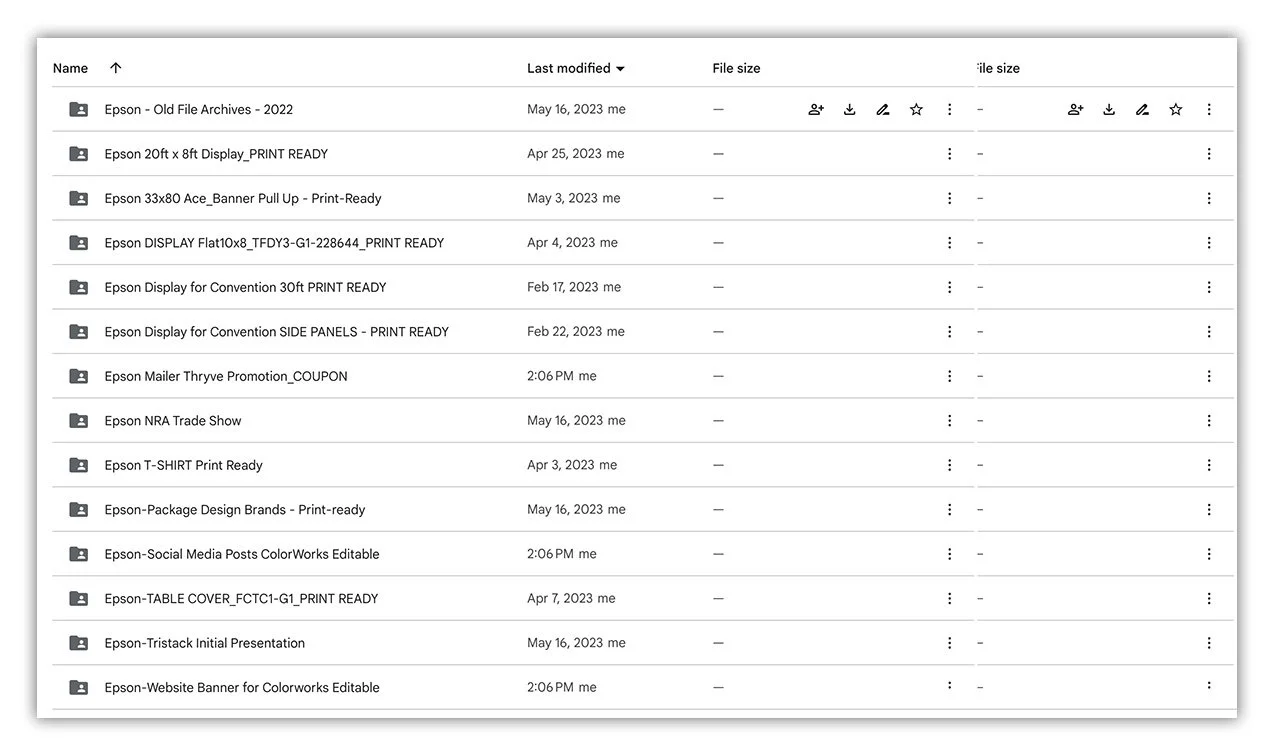
Task: Open far-right three-dot menu for Epson T-SHIRT Print Ready
Action: [x=1209, y=465]
